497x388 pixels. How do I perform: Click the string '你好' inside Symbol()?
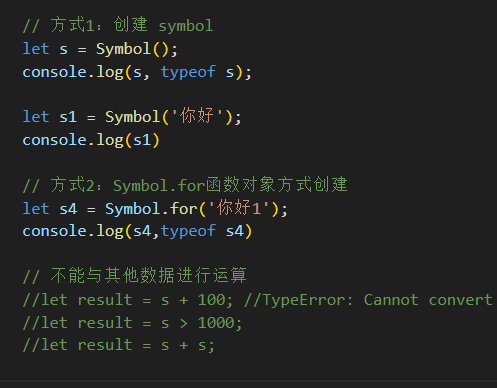(x=197, y=116)
